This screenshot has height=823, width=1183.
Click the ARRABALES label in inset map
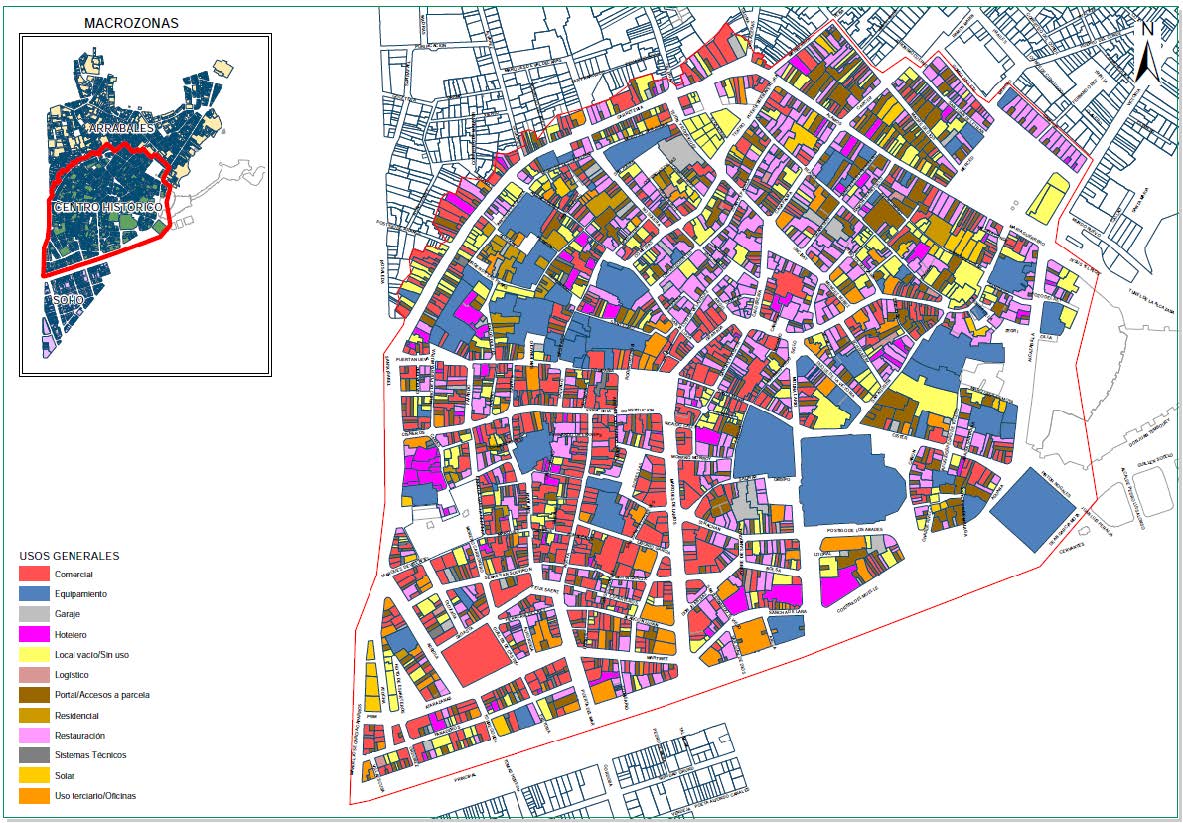click(x=120, y=130)
